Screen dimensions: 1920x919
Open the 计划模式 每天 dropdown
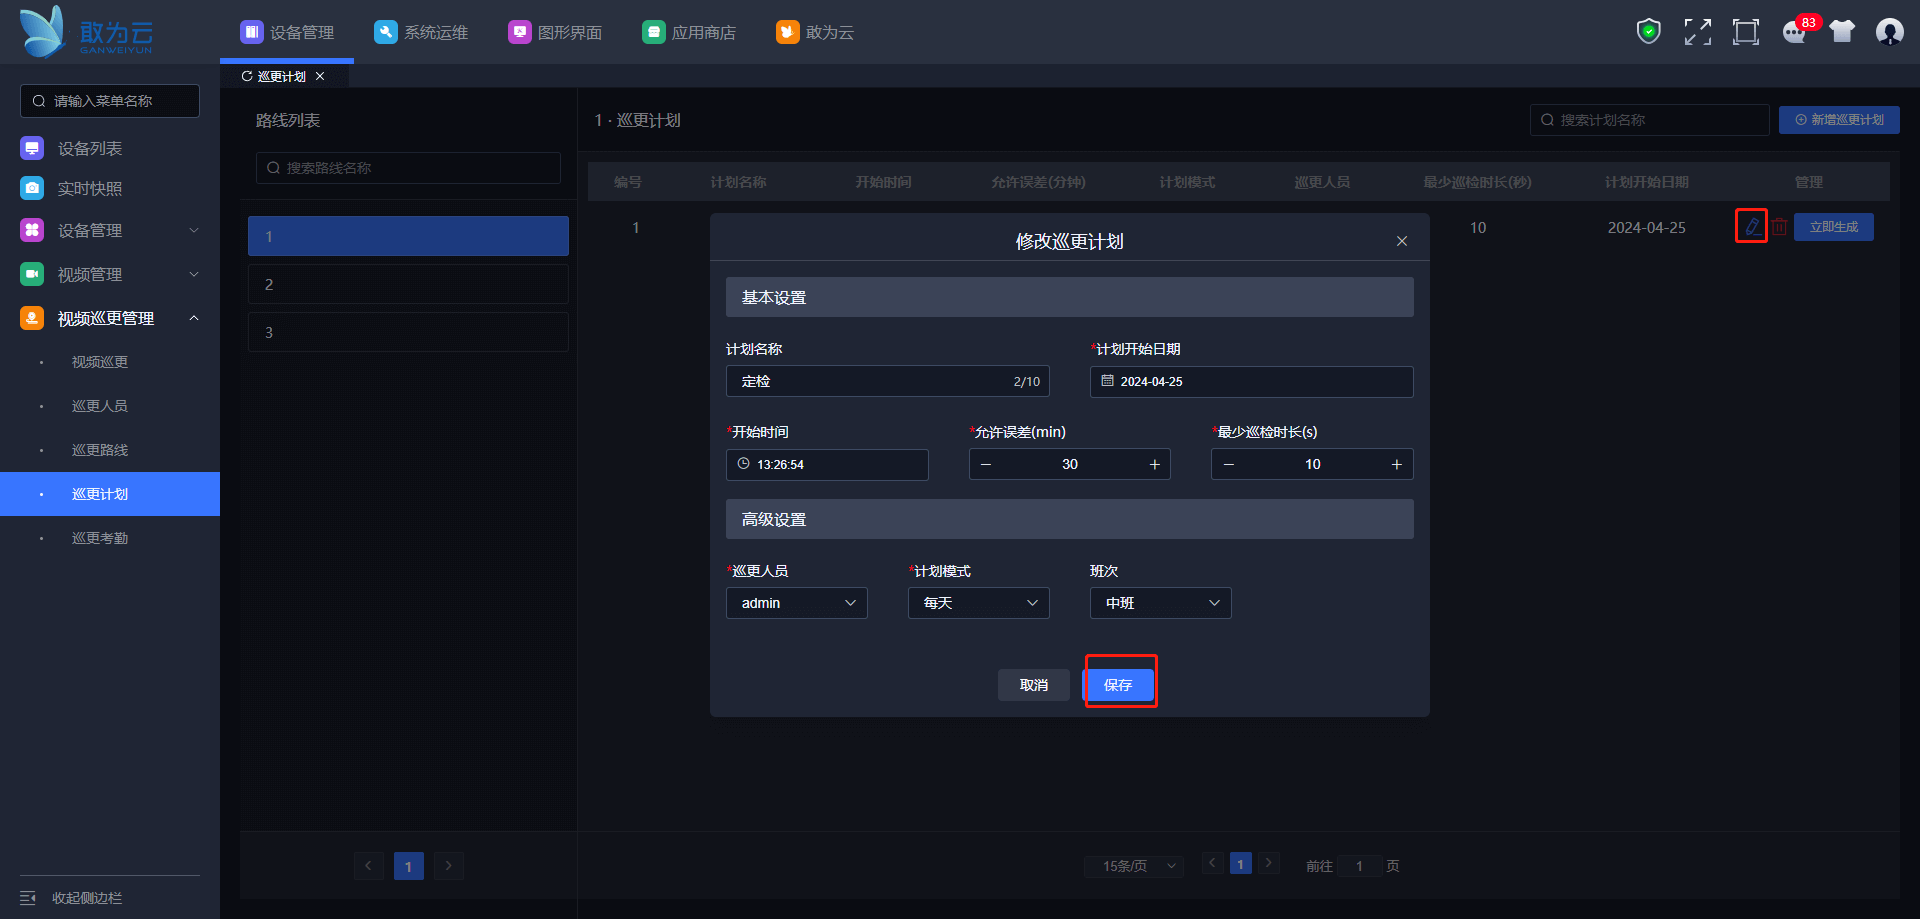978,603
